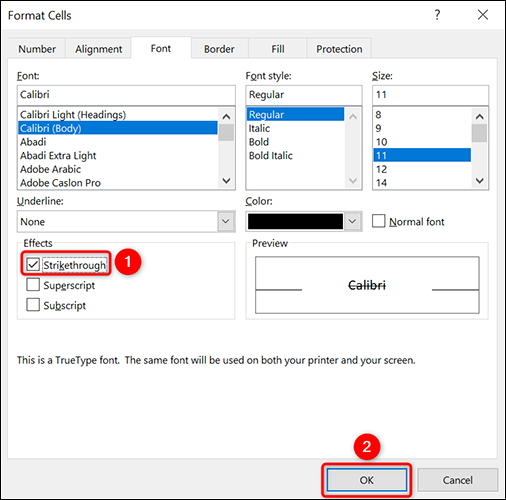Image resolution: width=506 pixels, height=500 pixels.
Task: Click the Font name input field
Action: pyautogui.click(x=126, y=95)
